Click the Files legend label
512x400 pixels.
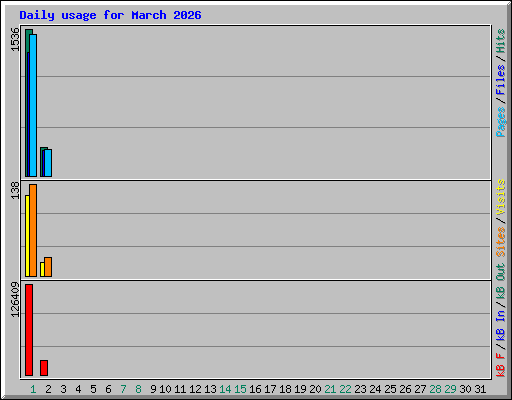click(x=500, y=80)
